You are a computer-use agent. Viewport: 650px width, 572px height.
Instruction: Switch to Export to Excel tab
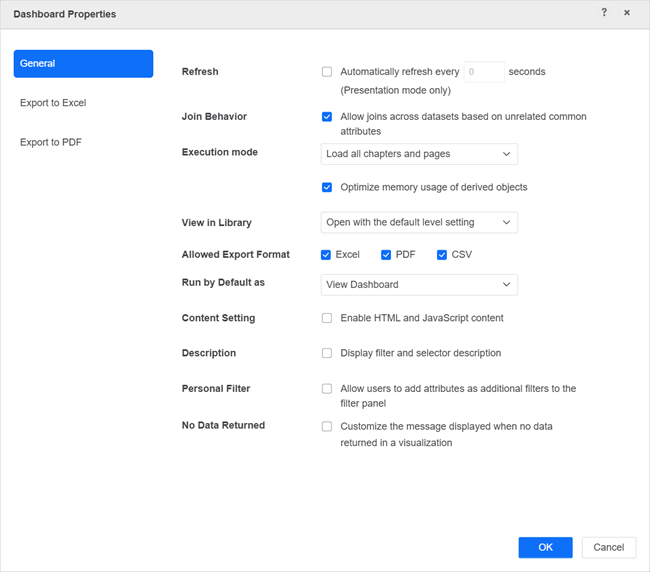coord(53,103)
